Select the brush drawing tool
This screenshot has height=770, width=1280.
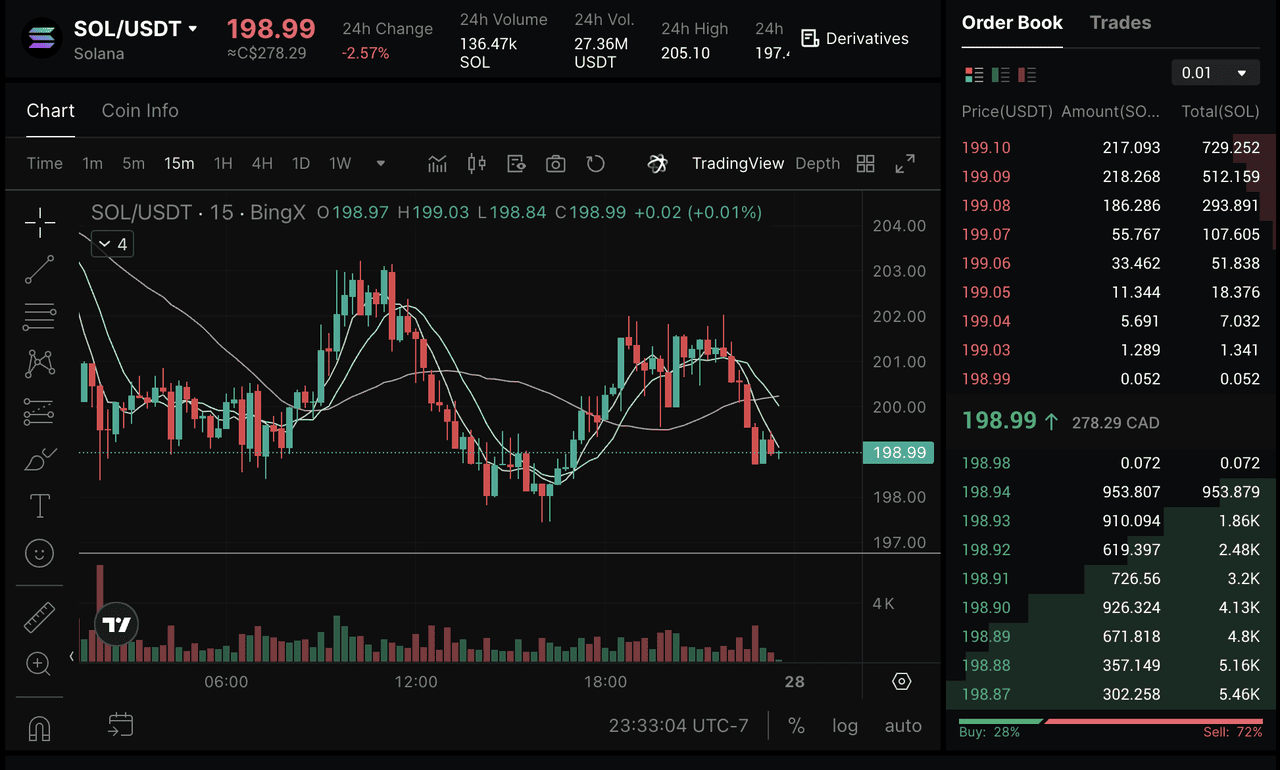click(x=40, y=459)
